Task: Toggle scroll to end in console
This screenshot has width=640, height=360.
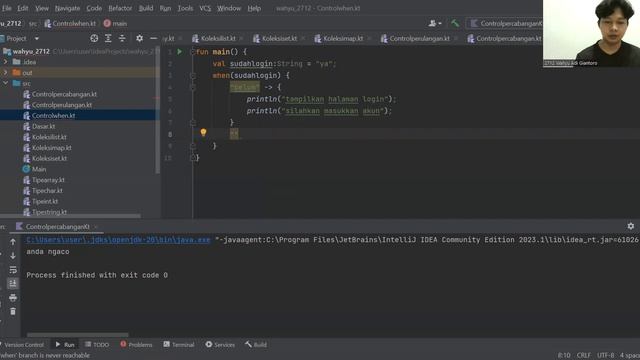Action: pyautogui.click(x=13, y=284)
